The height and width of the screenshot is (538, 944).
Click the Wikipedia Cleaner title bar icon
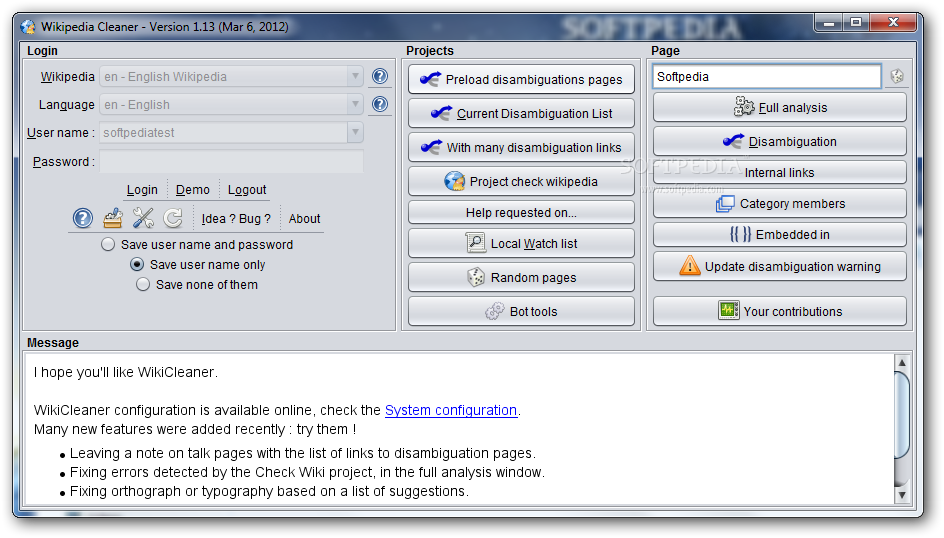coord(28,26)
